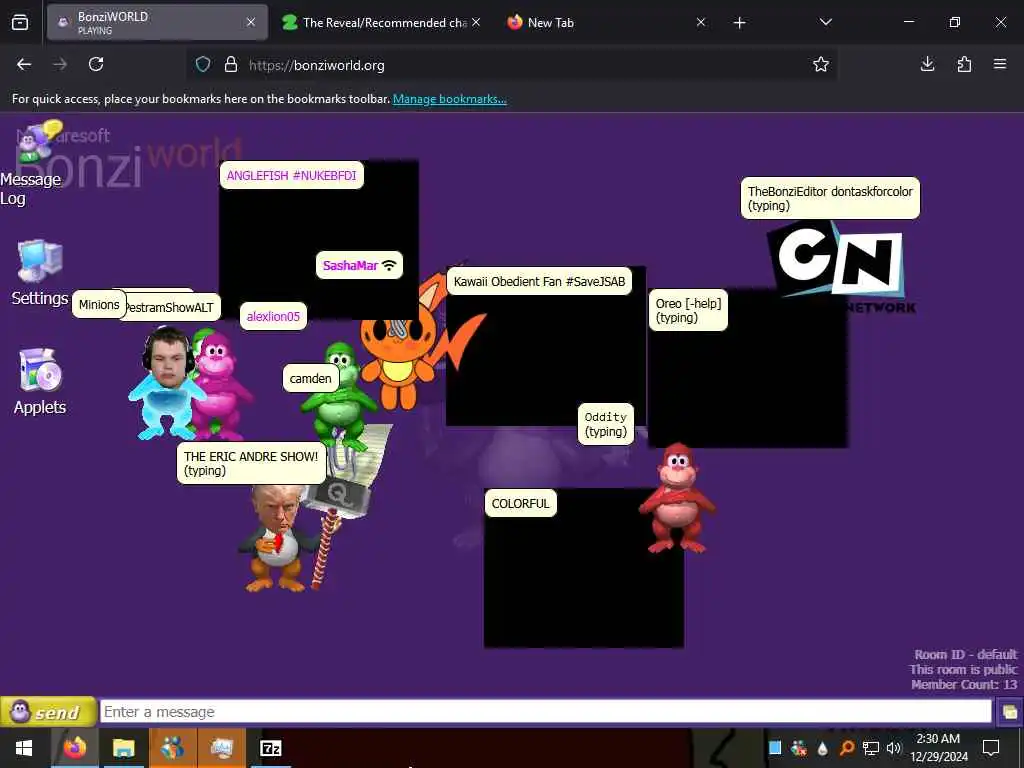1024x768 pixels.
Task: Click the yellow icon right of message box
Action: pyautogui.click(x=1010, y=712)
